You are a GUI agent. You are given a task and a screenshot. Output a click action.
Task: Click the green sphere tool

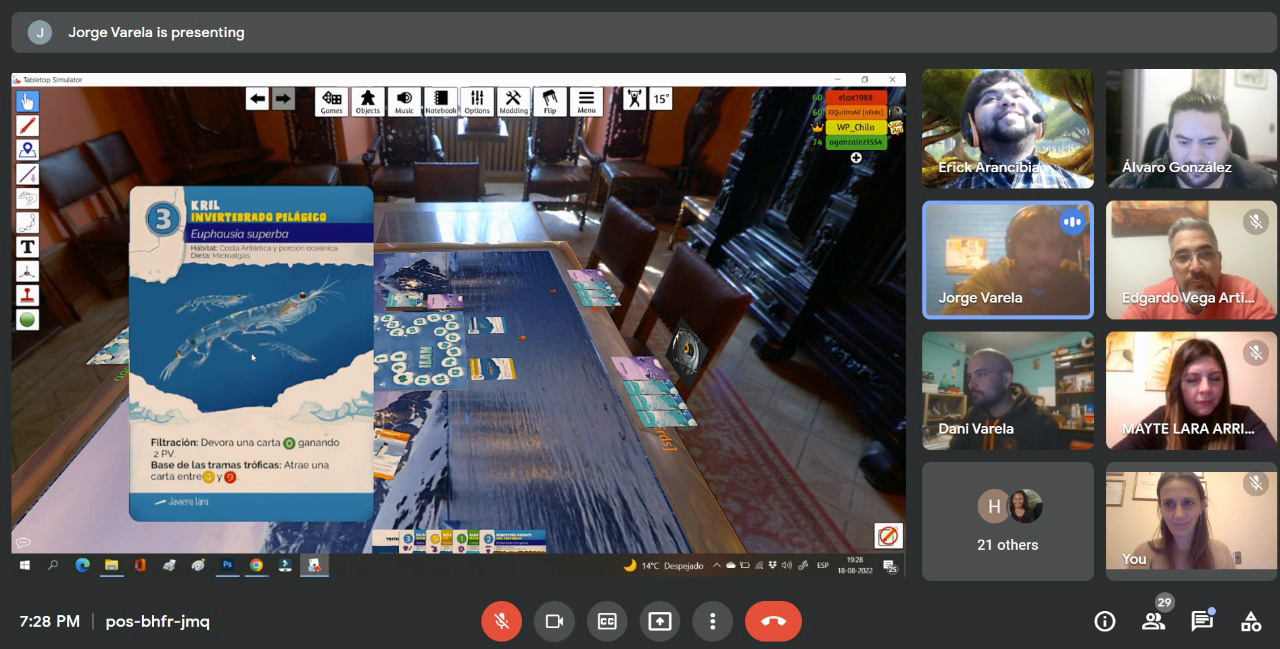click(27, 319)
